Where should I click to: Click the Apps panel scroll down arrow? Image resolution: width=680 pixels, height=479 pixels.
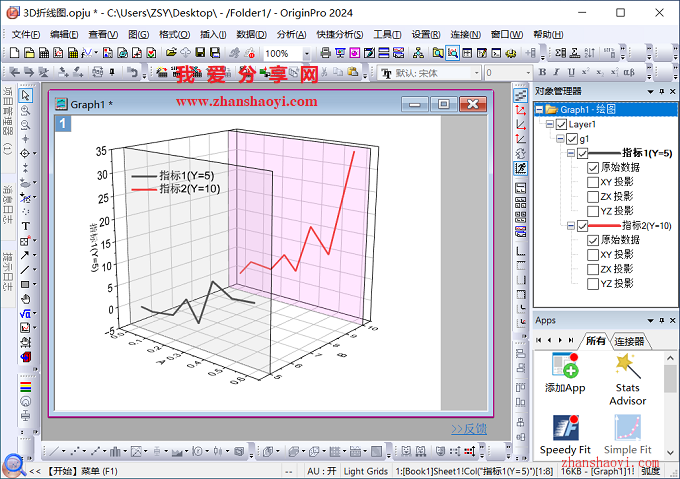[670, 453]
